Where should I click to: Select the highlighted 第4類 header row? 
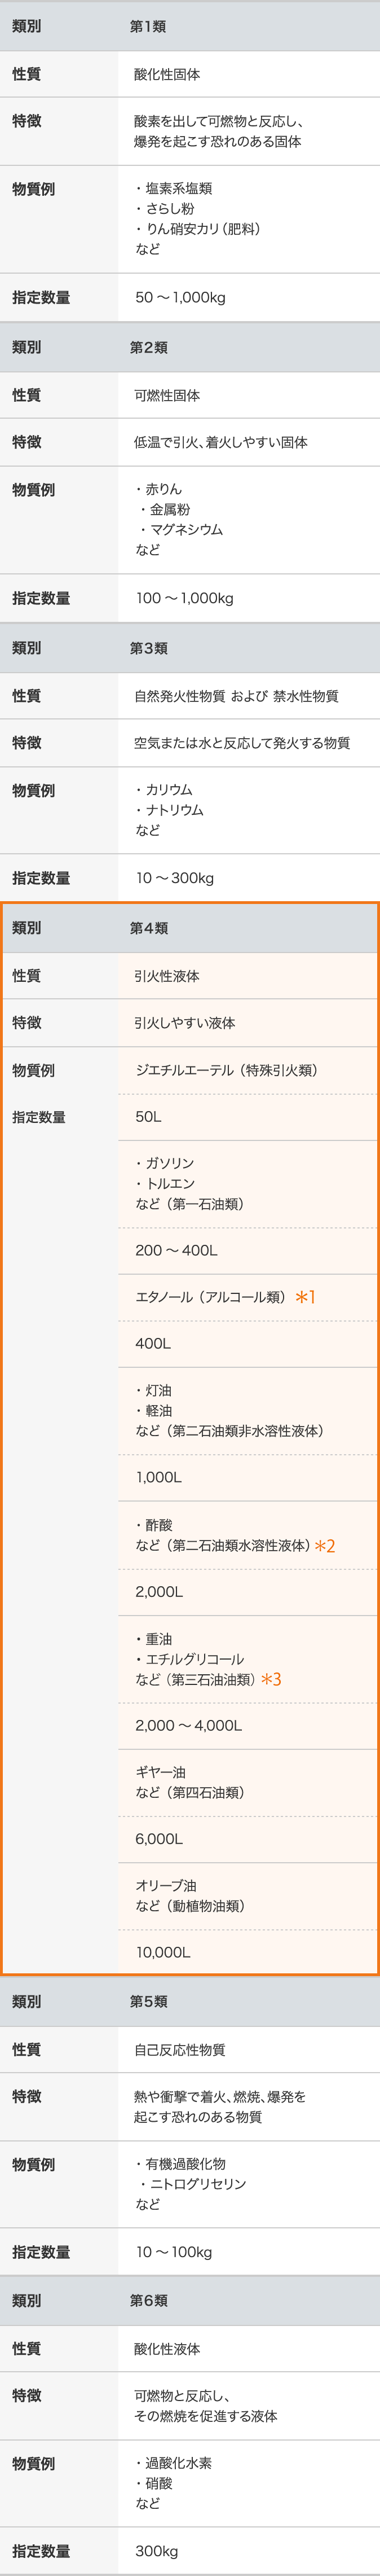(190, 928)
